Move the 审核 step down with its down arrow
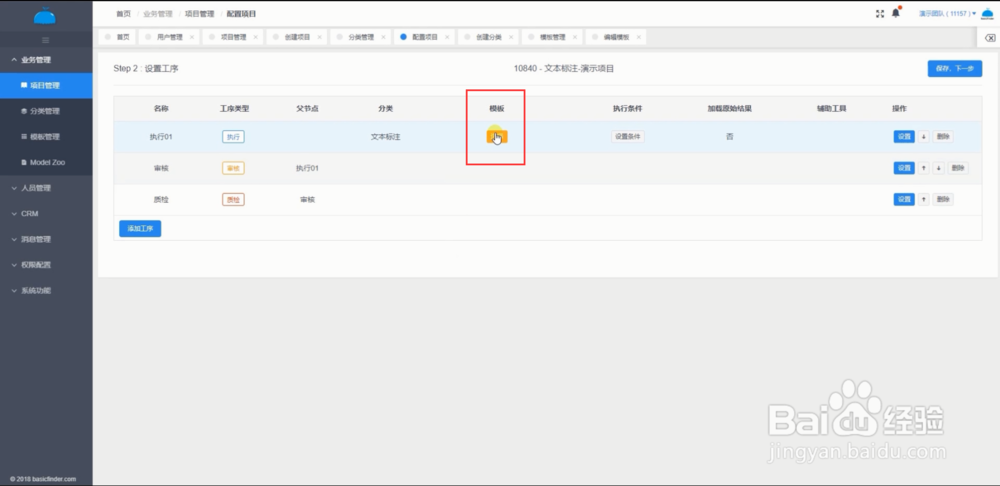The height and width of the screenshot is (486, 1000). point(938,168)
